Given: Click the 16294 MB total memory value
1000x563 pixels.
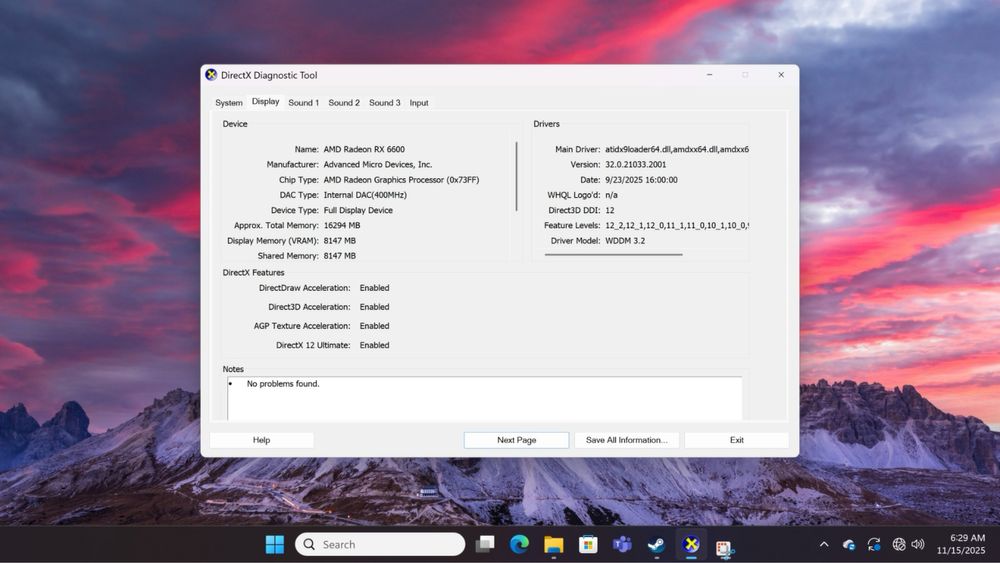Looking at the screenshot, I should [342, 226].
